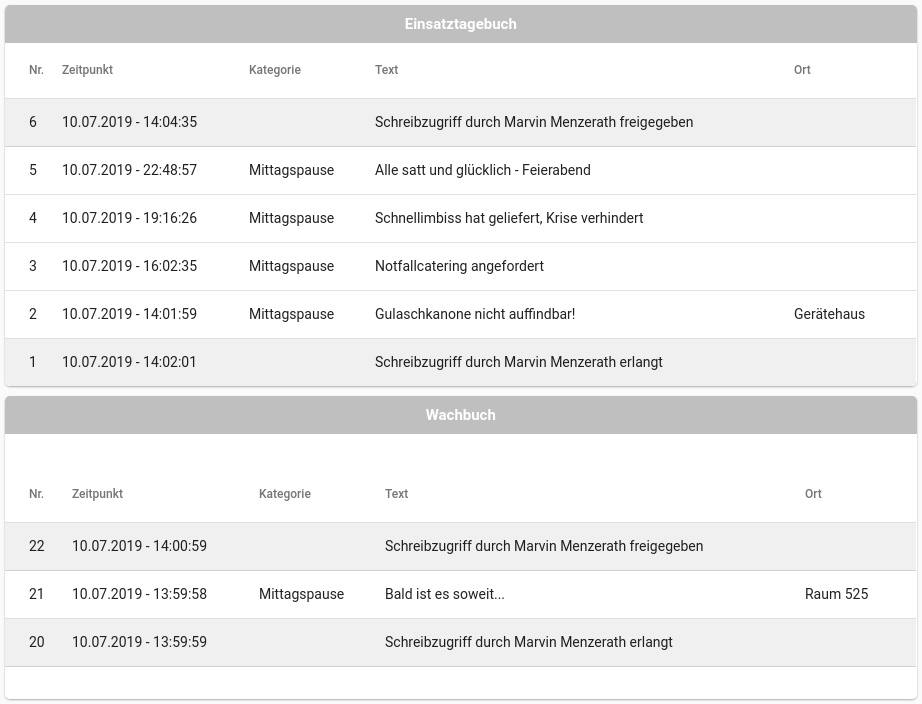
Task: Click the 'Gerätehaus' location cell
Action: (829, 314)
